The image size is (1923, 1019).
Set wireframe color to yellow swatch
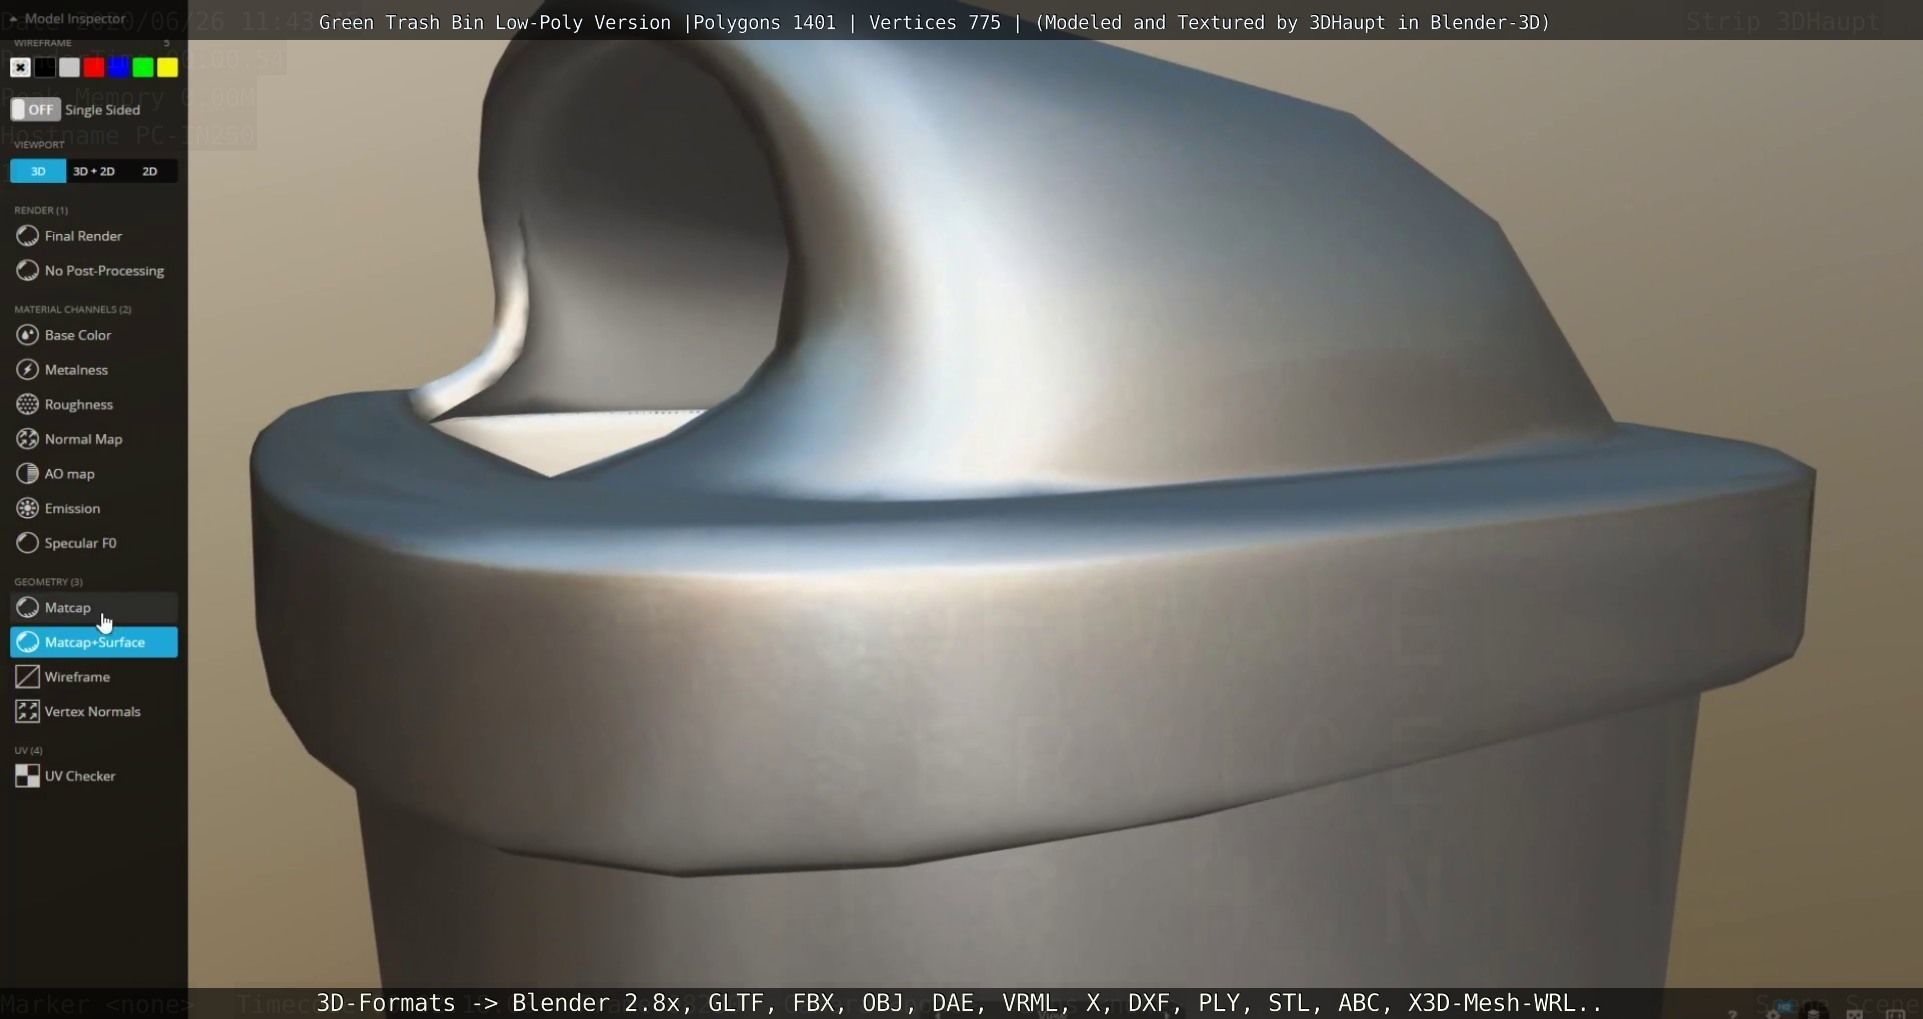tap(167, 67)
